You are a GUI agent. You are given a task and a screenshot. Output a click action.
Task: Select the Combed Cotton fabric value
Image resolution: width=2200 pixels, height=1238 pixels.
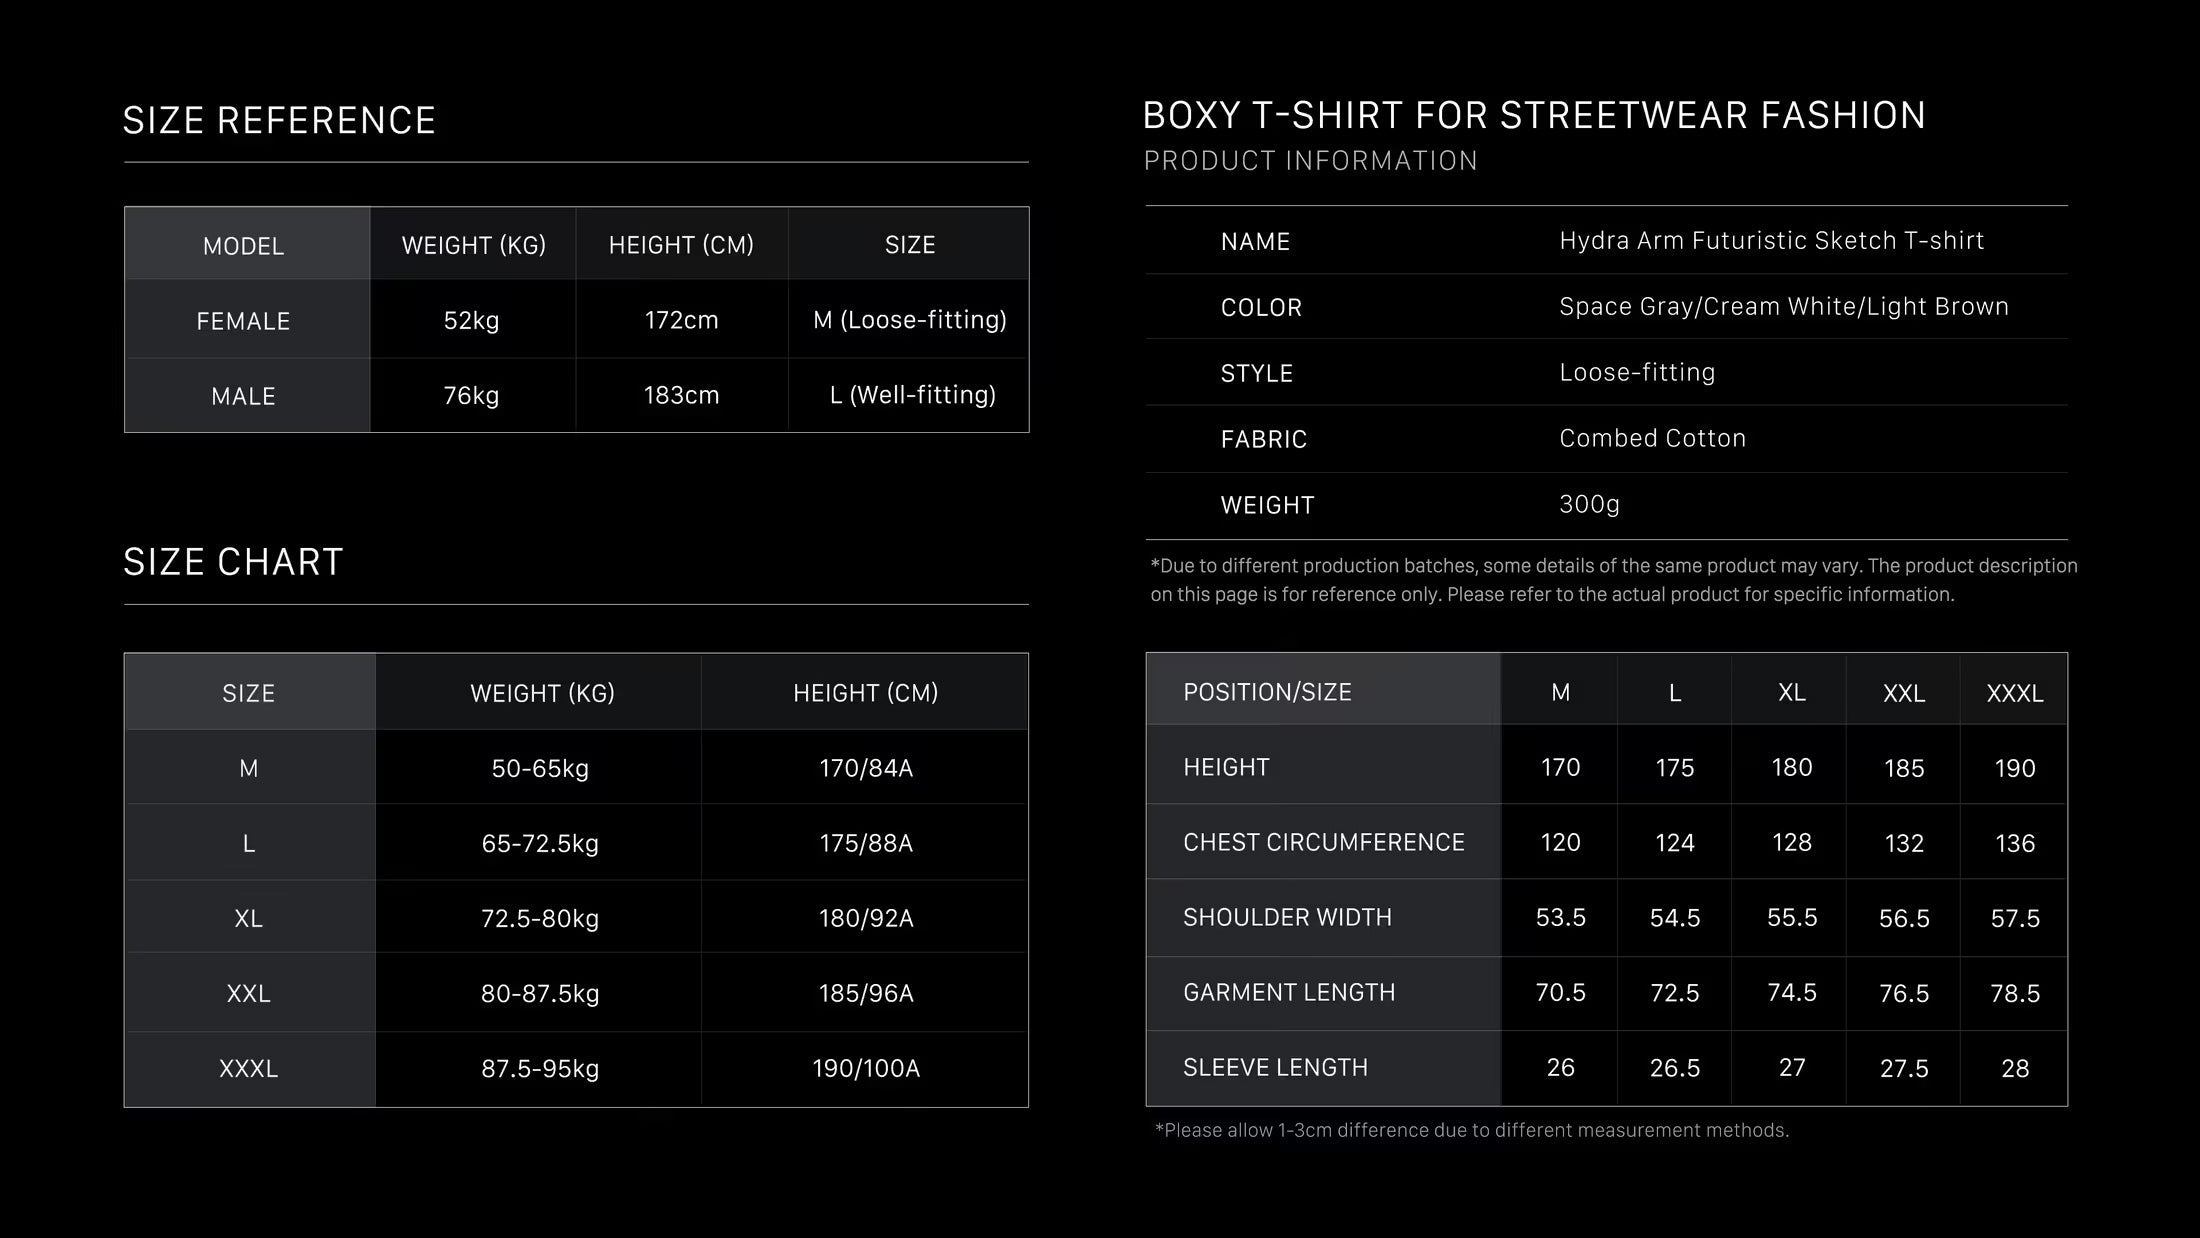(x=1652, y=438)
